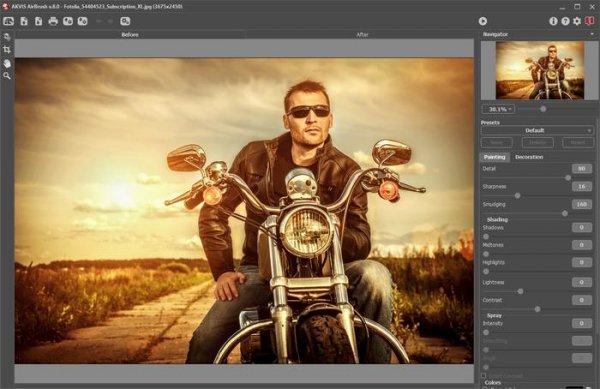Collapse the Navigator panel arrow
The width and height of the screenshot is (600, 389).
tap(592, 34)
